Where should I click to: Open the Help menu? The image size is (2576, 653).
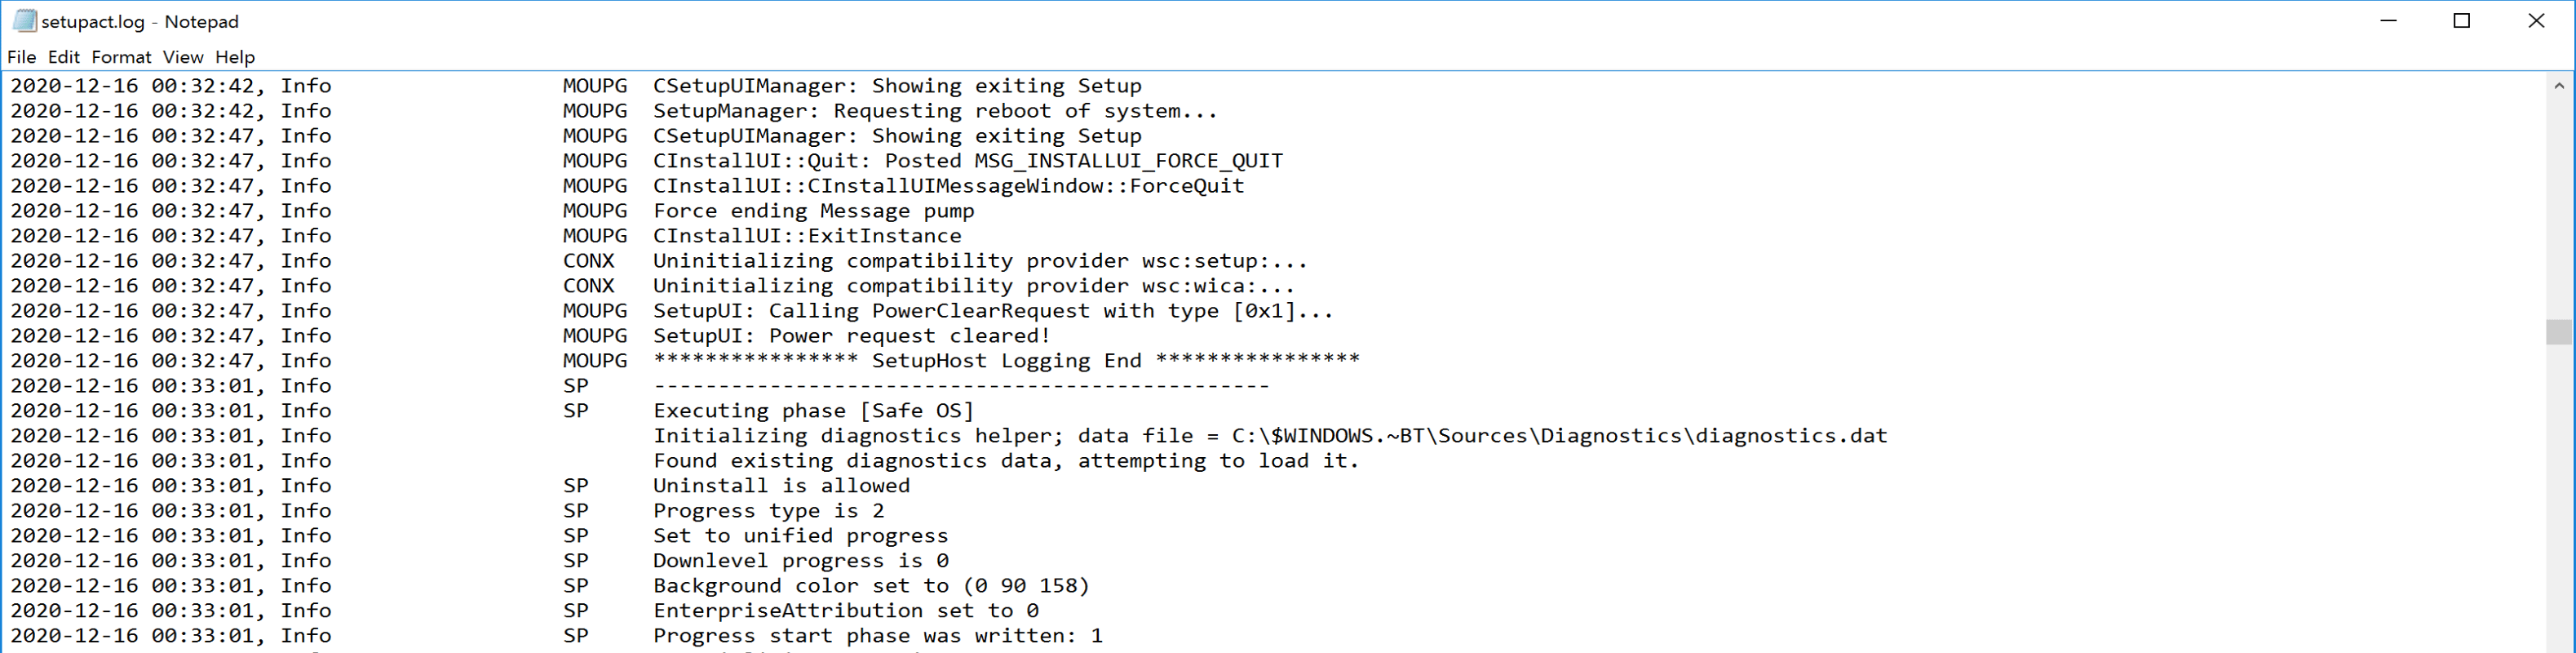235,57
